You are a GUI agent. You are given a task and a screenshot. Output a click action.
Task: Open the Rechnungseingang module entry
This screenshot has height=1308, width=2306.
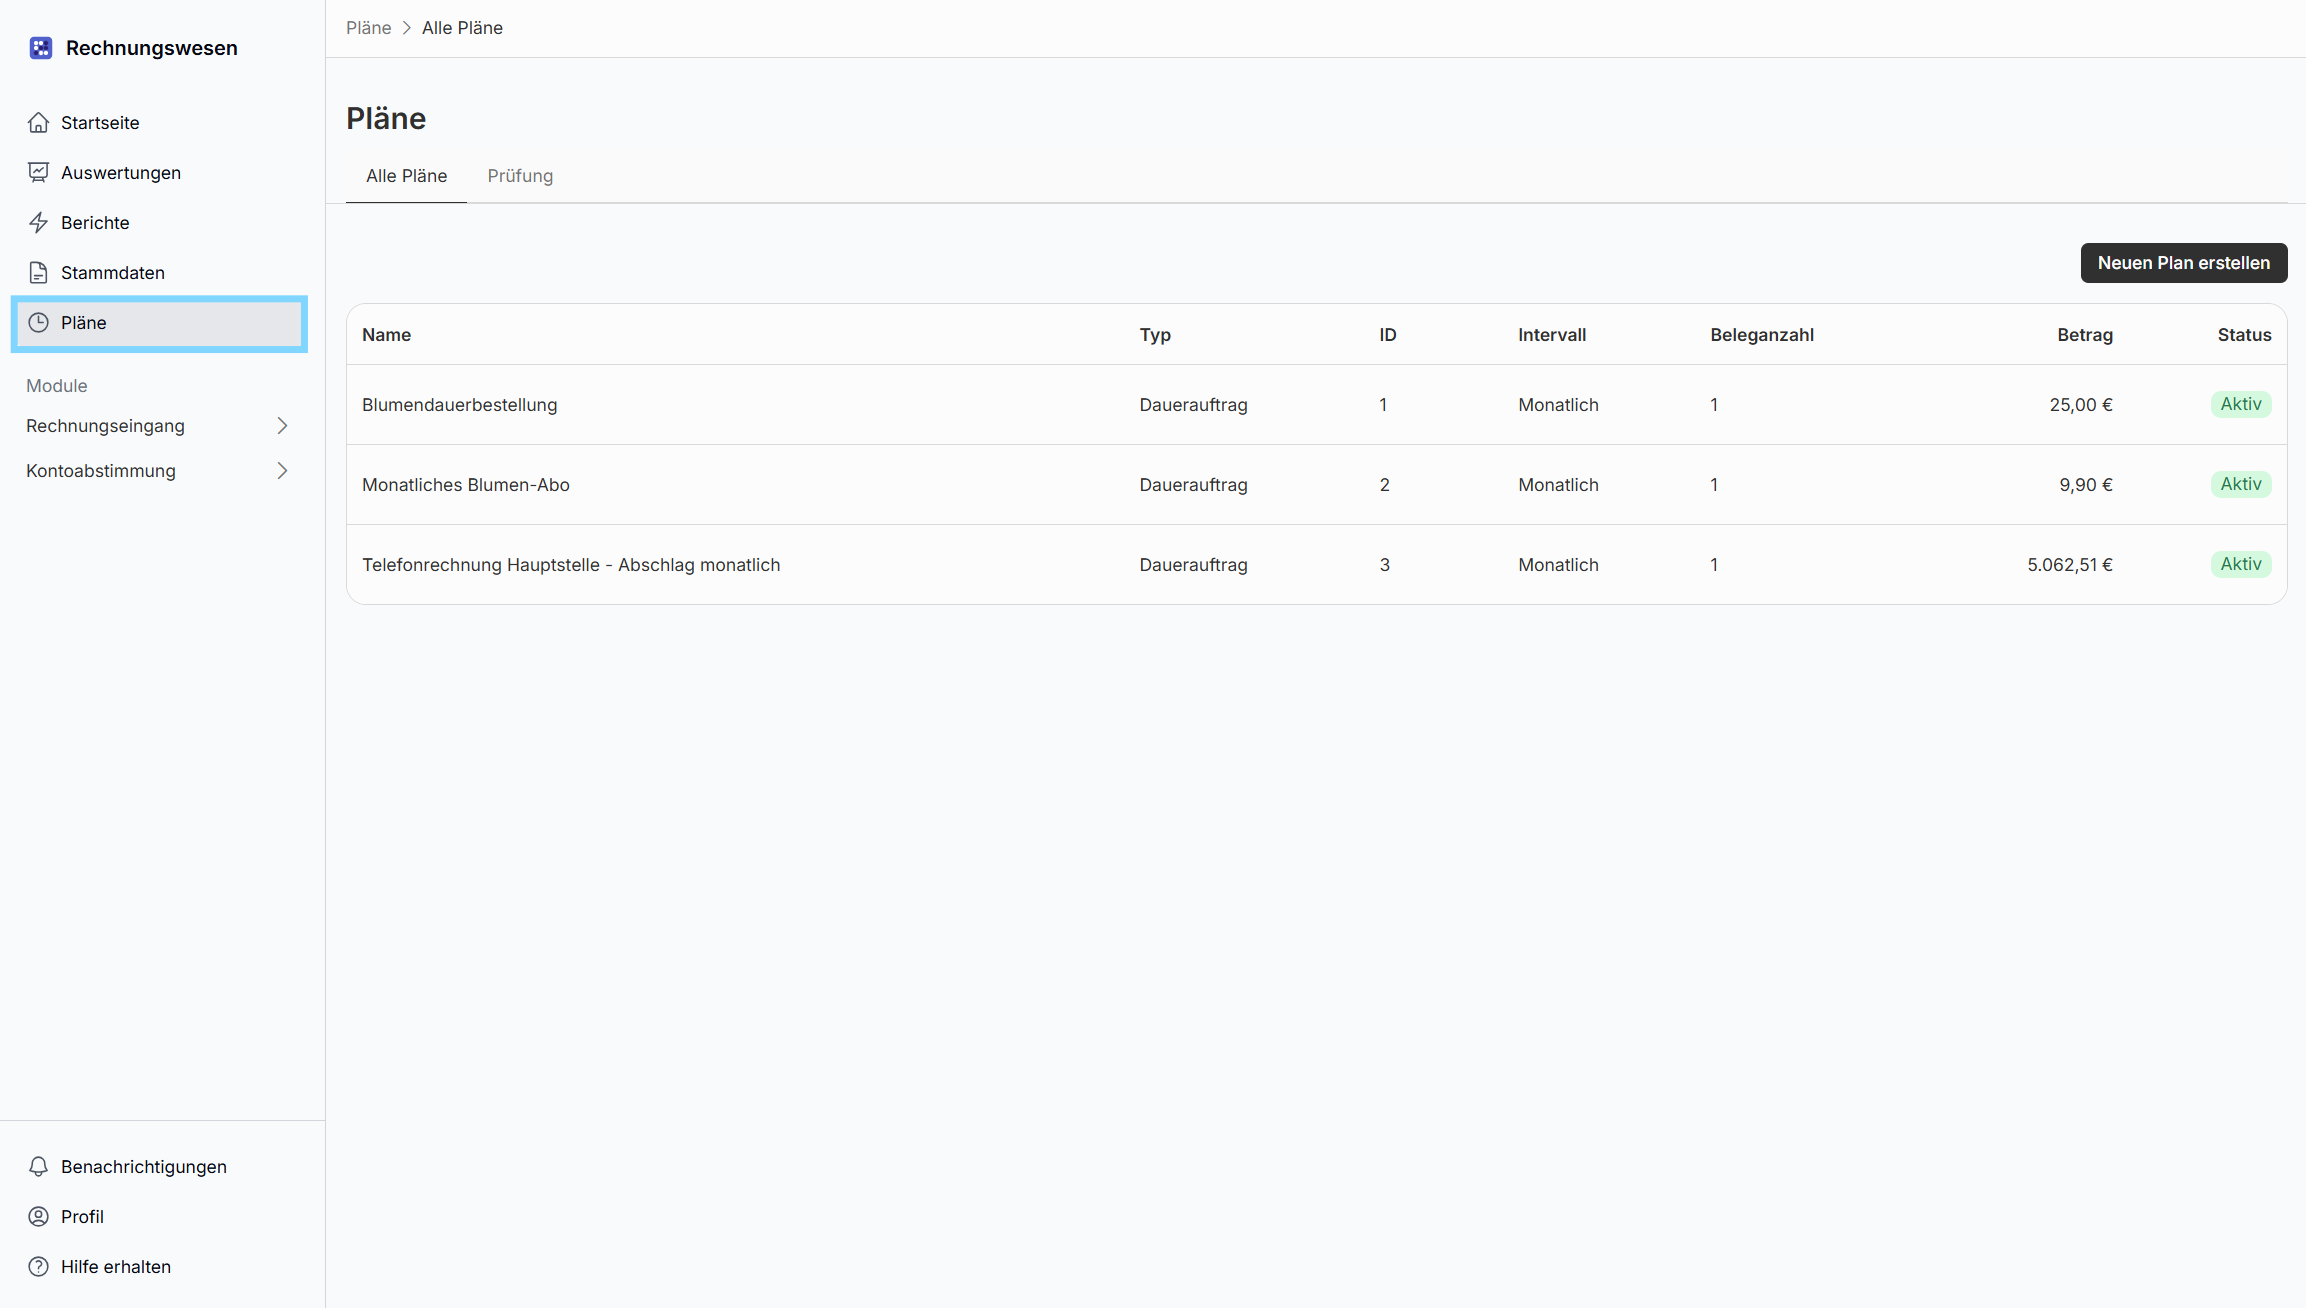[105, 426]
